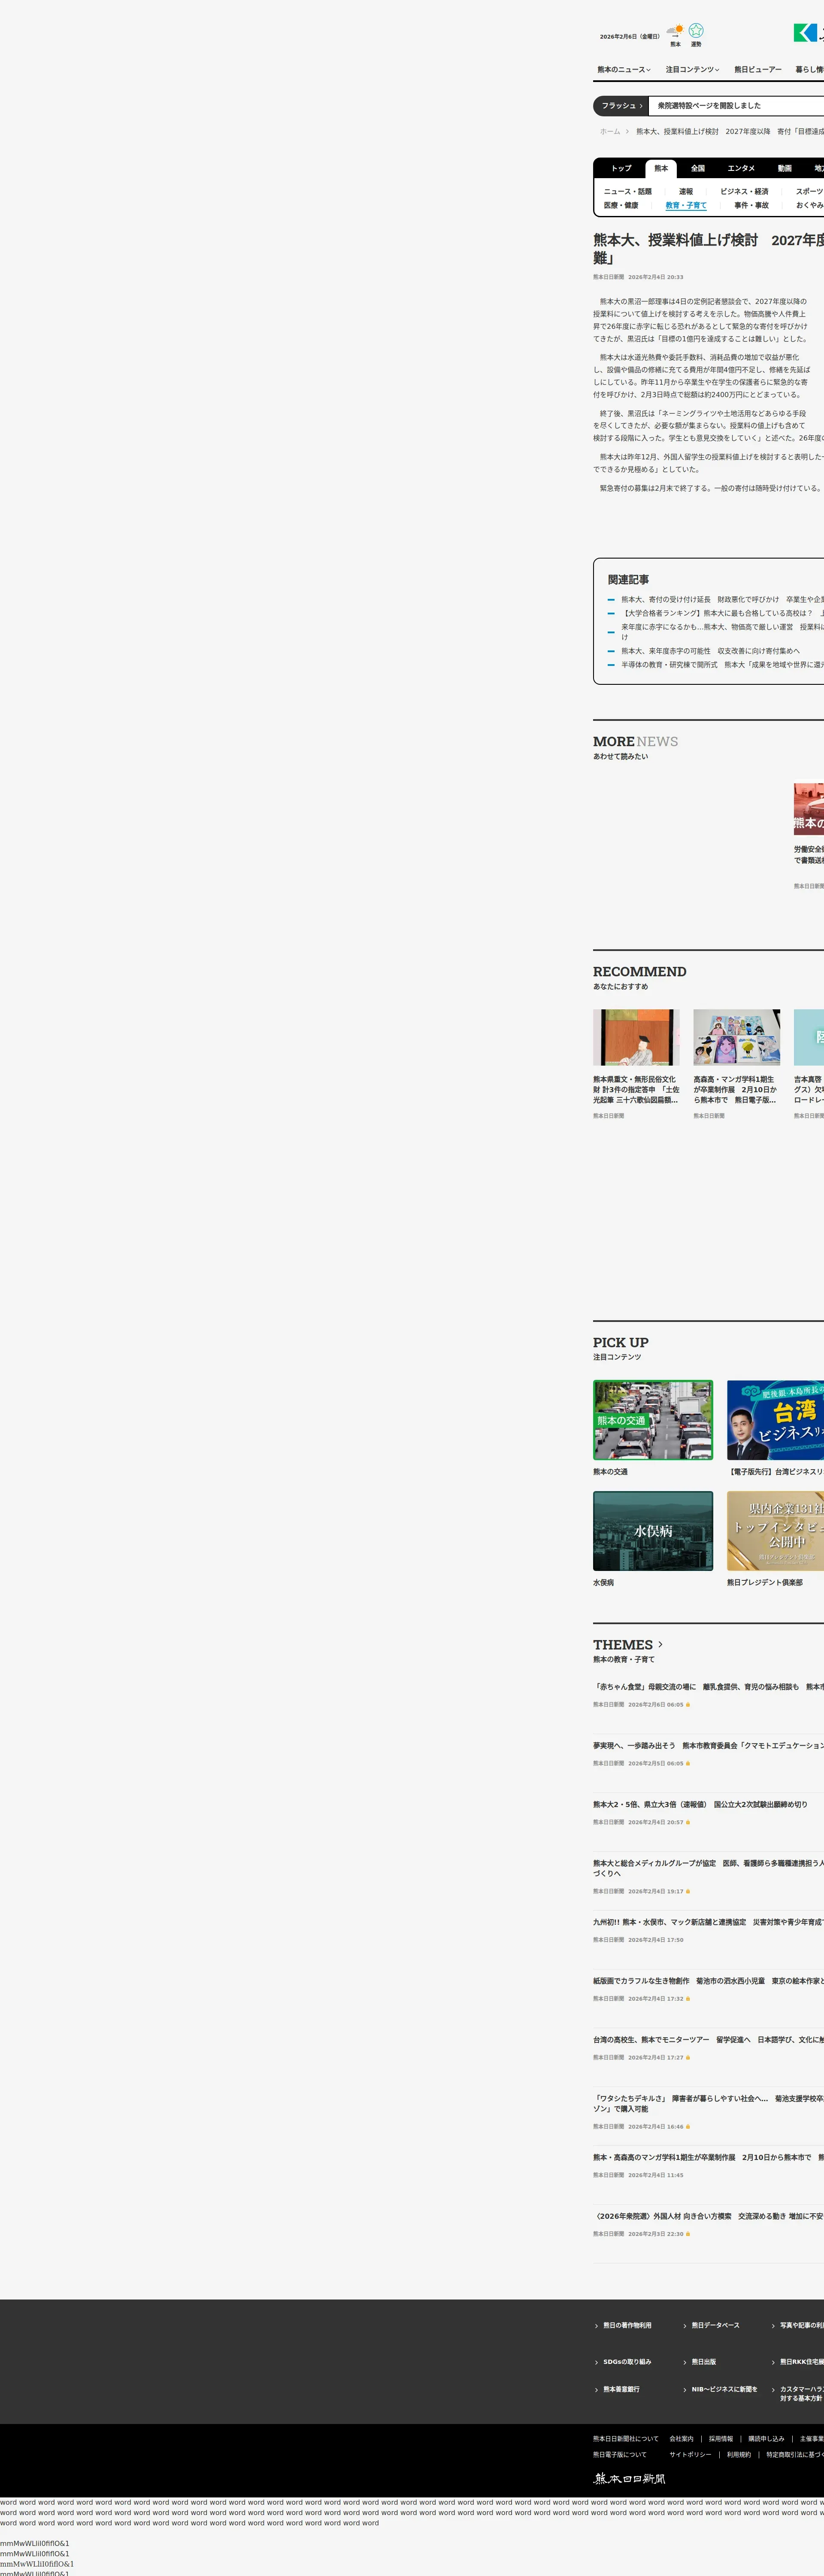Open the フラッシュ news ticker label
Image resolution: width=824 pixels, height=2576 pixels.
click(621, 106)
